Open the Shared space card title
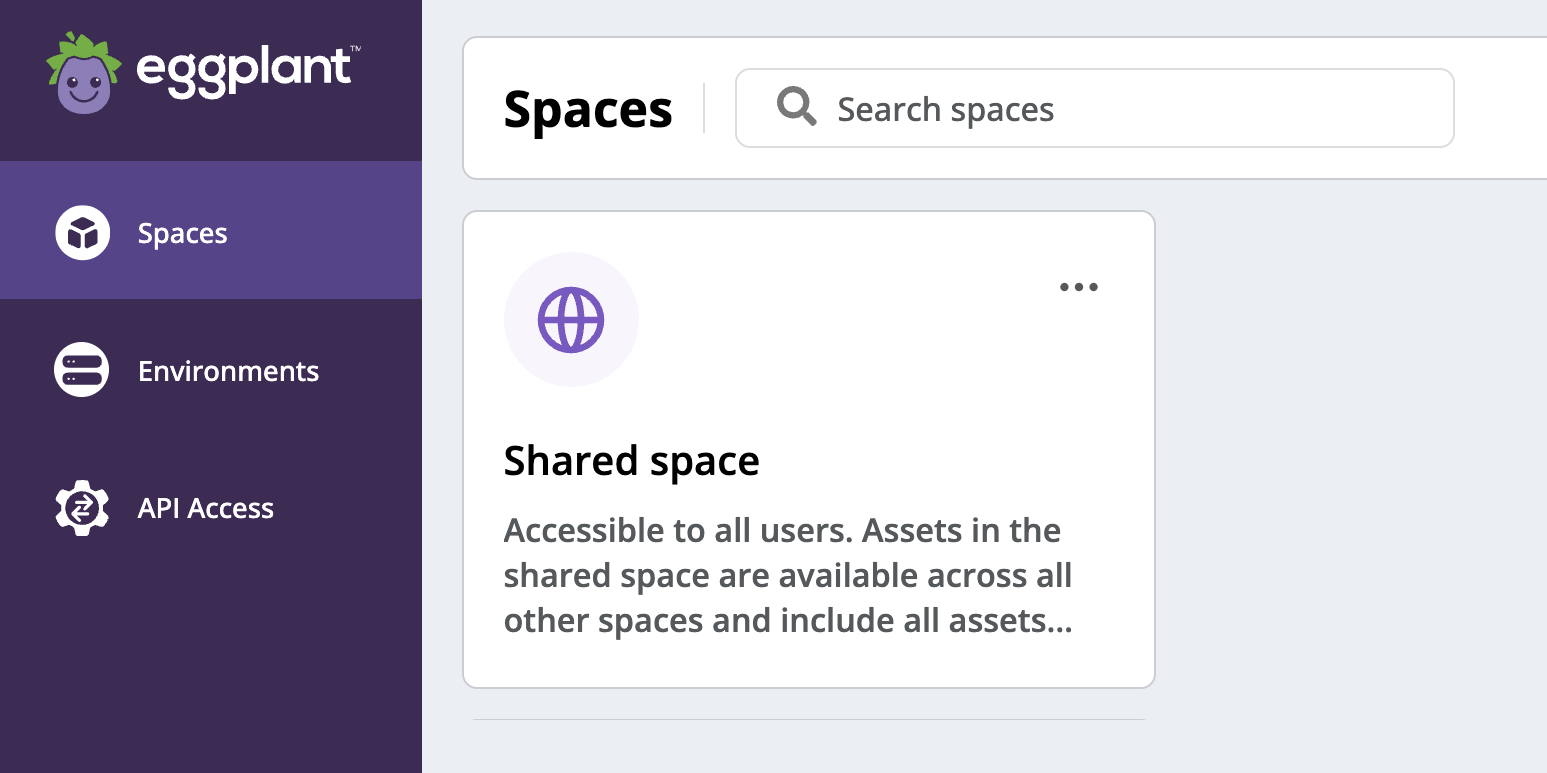1547x773 pixels. 631,461
